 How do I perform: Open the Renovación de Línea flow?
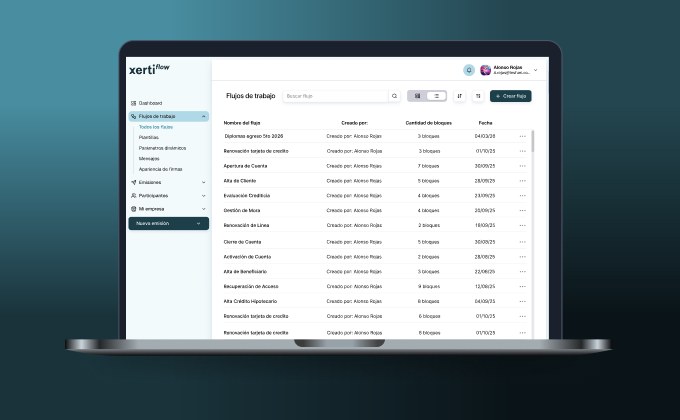pos(246,226)
